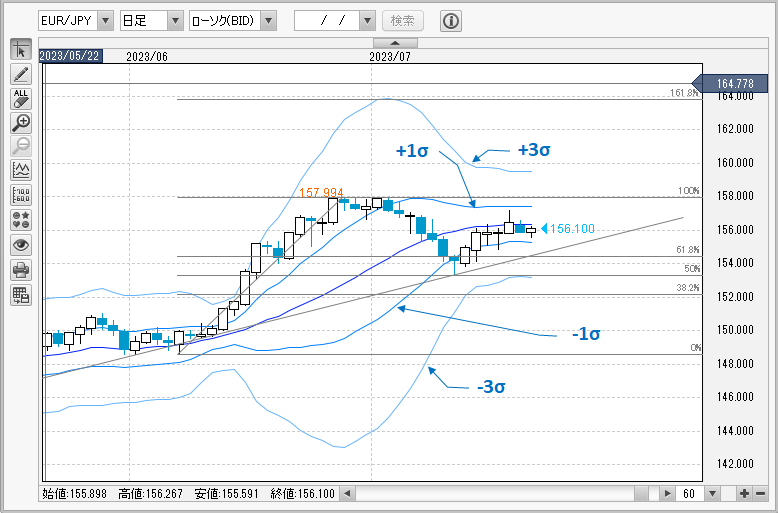Click the 164.778 price label marker
This screenshot has width=778, height=513.
point(730,83)
